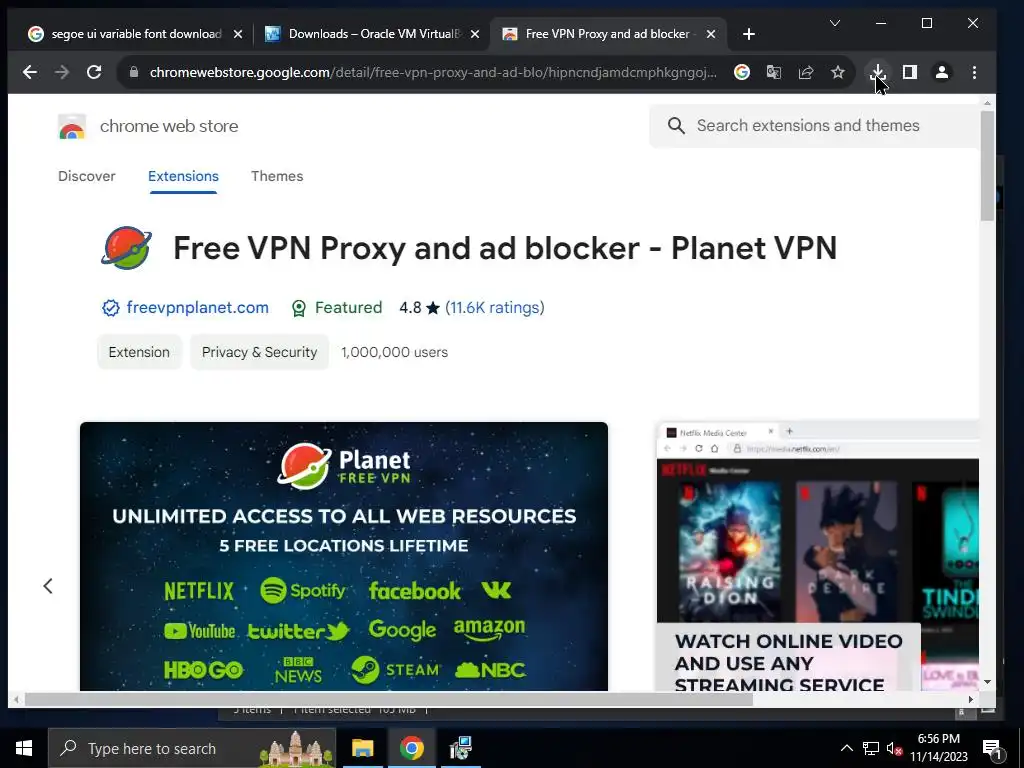Bookmark this tab with the star

(838, 72)
